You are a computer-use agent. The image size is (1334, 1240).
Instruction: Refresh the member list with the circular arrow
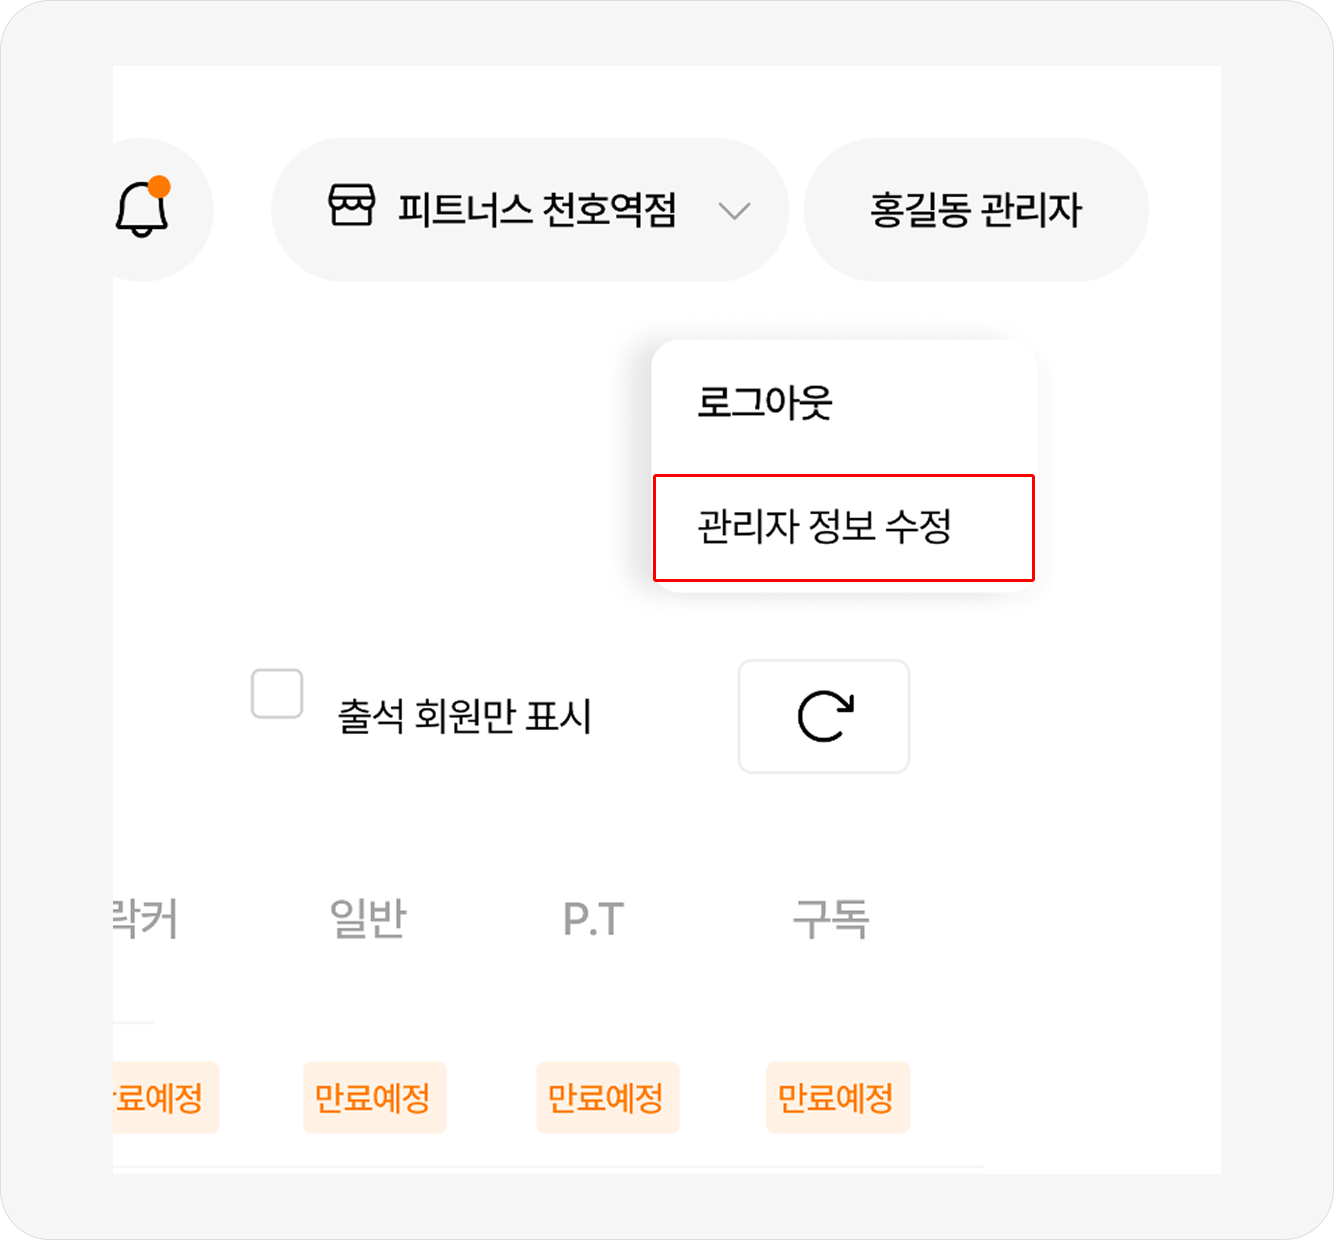[823, 716]
